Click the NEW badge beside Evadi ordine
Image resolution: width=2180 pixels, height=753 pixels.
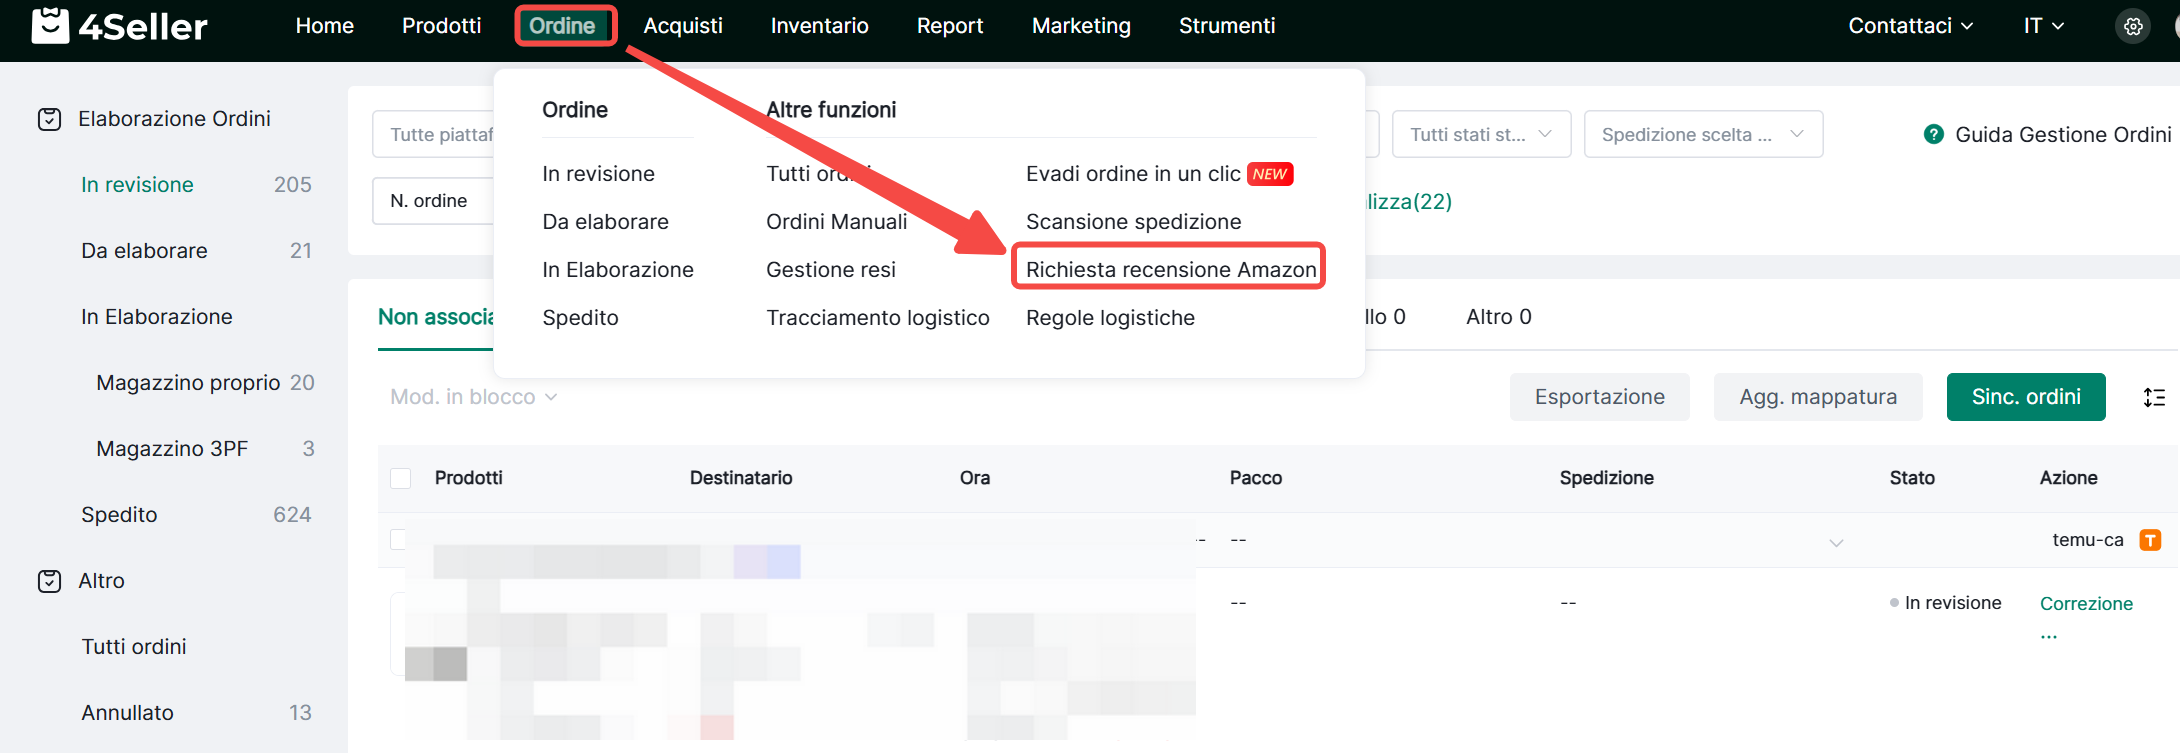click(1270, 174)
